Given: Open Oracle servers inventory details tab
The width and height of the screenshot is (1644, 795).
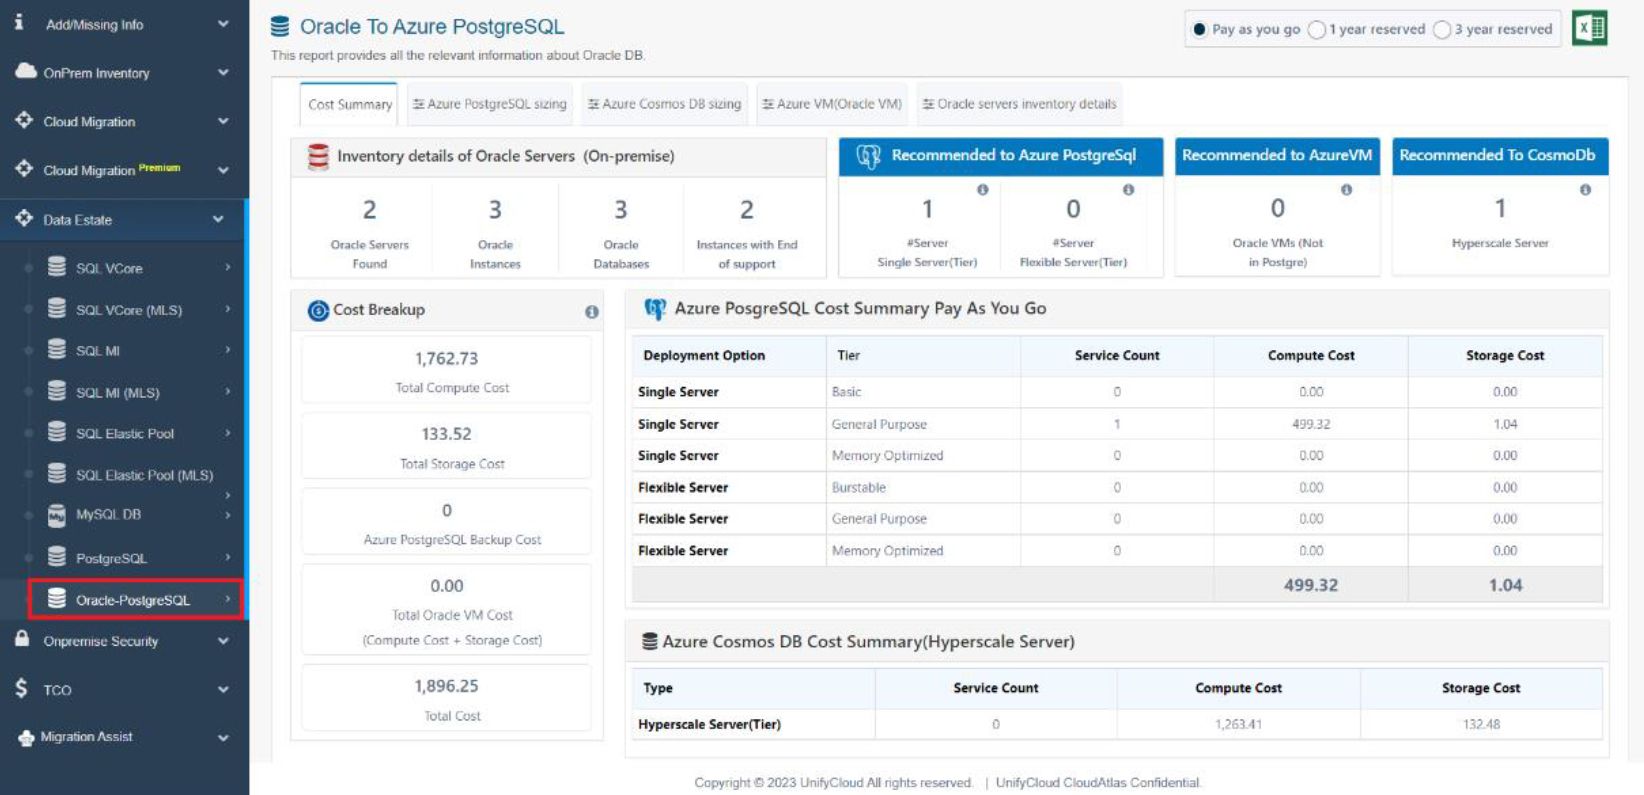Looking at the screenshot, I should (1019, 104).
